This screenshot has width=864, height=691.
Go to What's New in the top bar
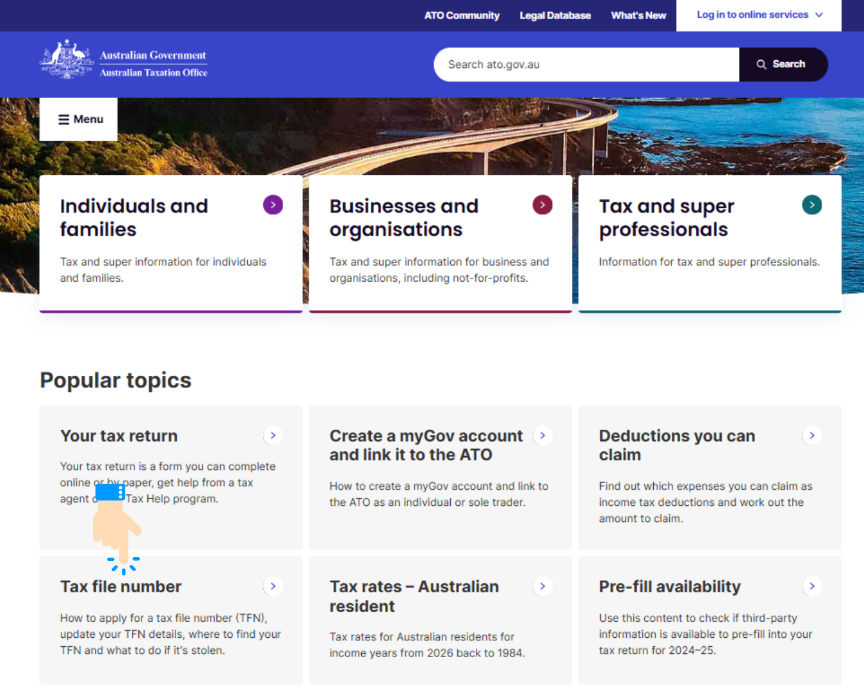coord(638,16)
